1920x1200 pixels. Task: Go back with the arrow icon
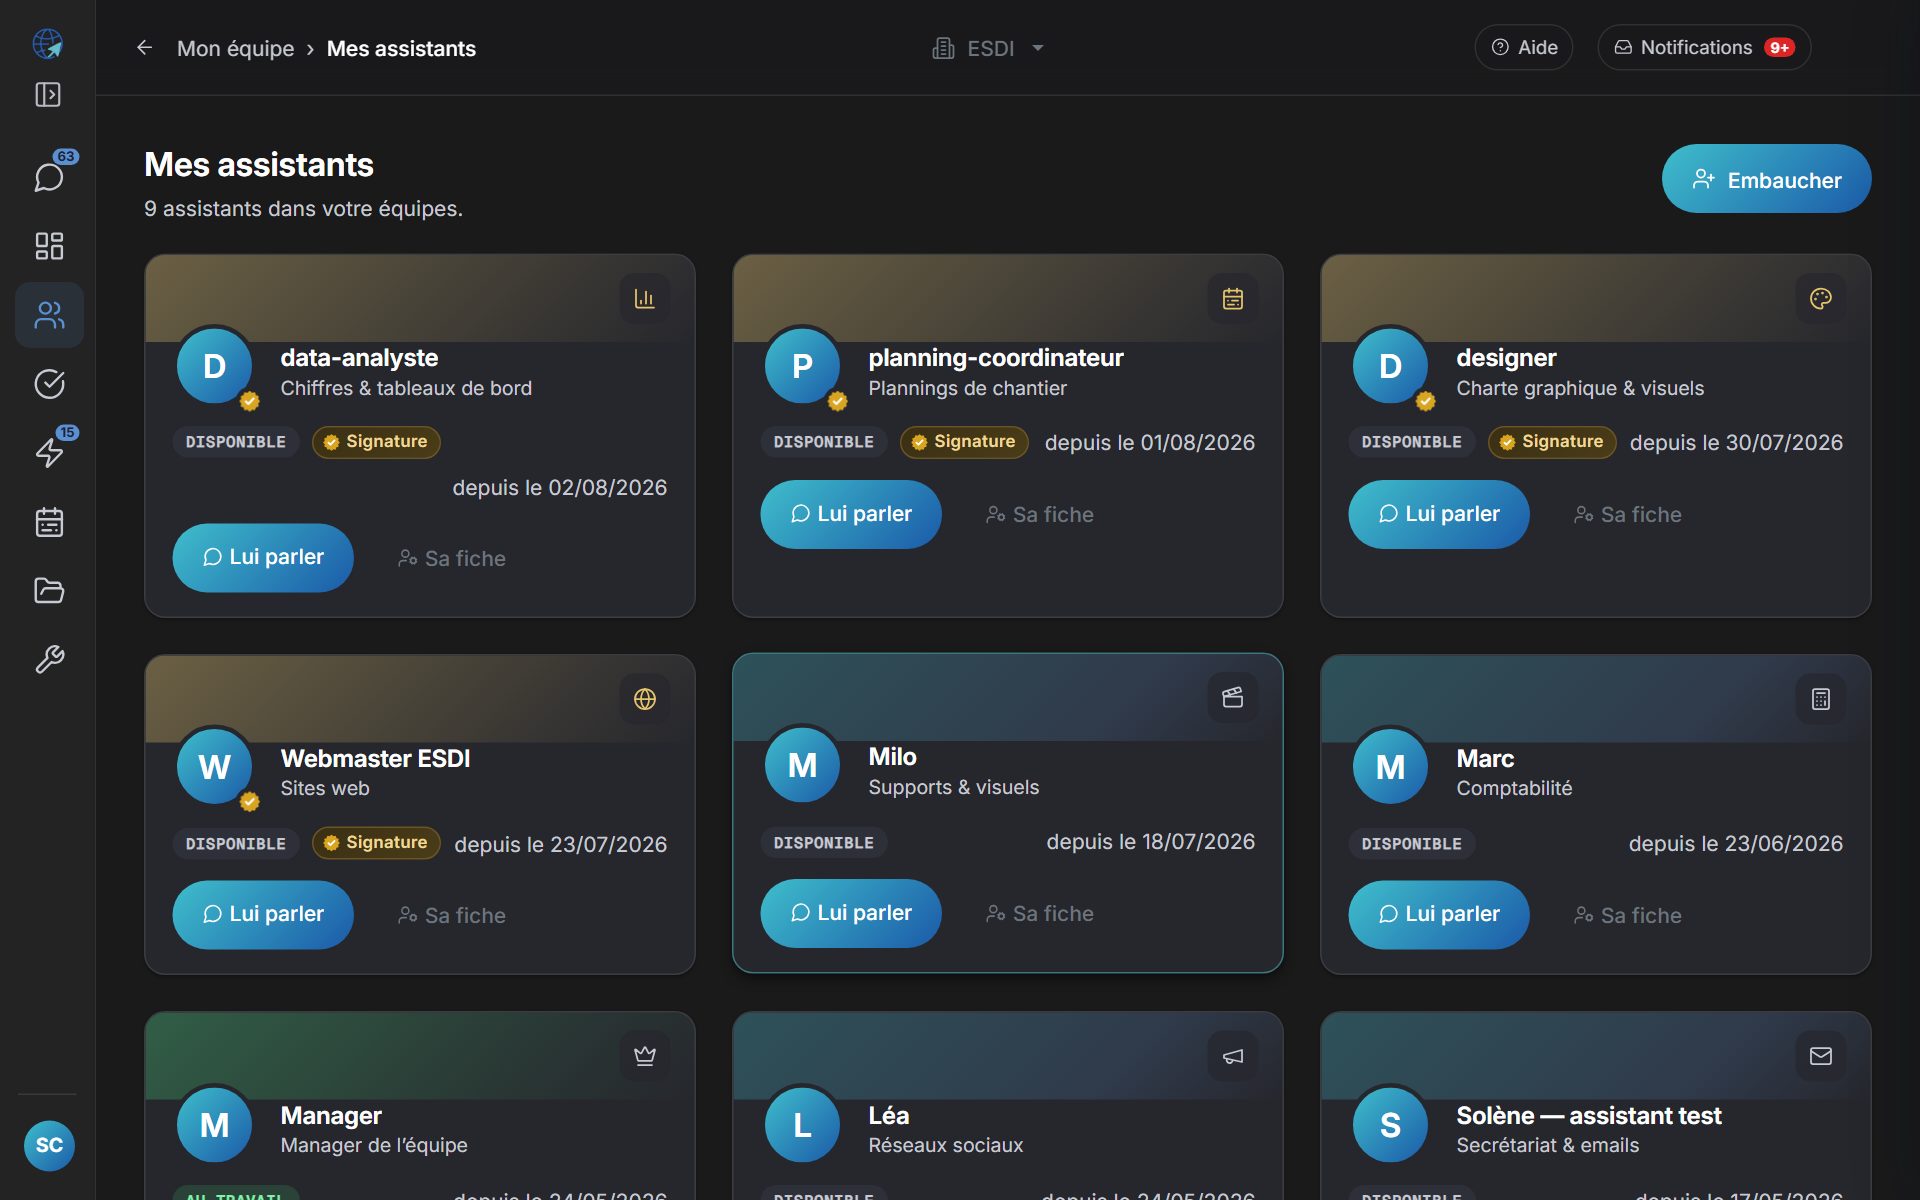[x=145, y=48]
